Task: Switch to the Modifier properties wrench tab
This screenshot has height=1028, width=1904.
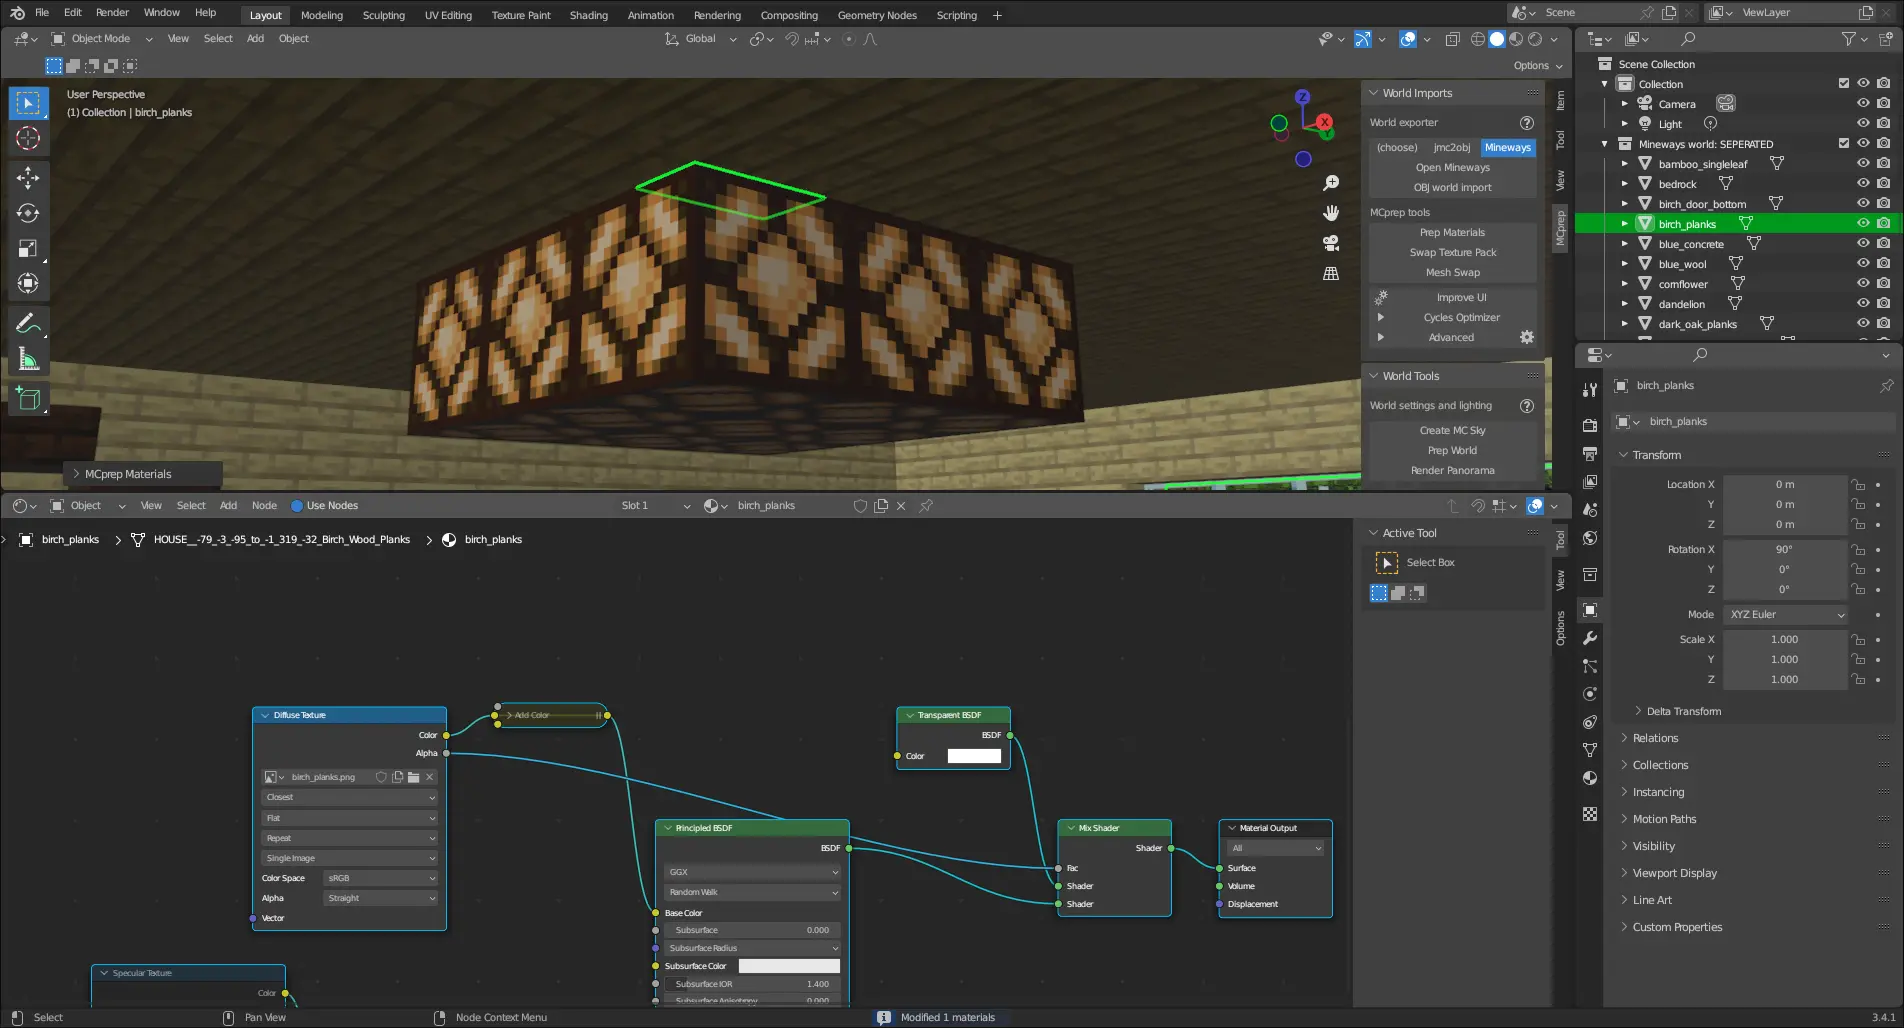Action: click(1590, 637)
